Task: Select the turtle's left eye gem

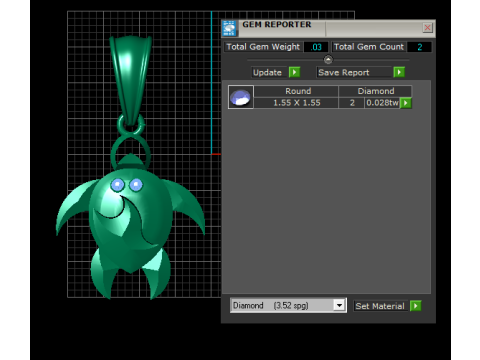Action: (117, 185)
